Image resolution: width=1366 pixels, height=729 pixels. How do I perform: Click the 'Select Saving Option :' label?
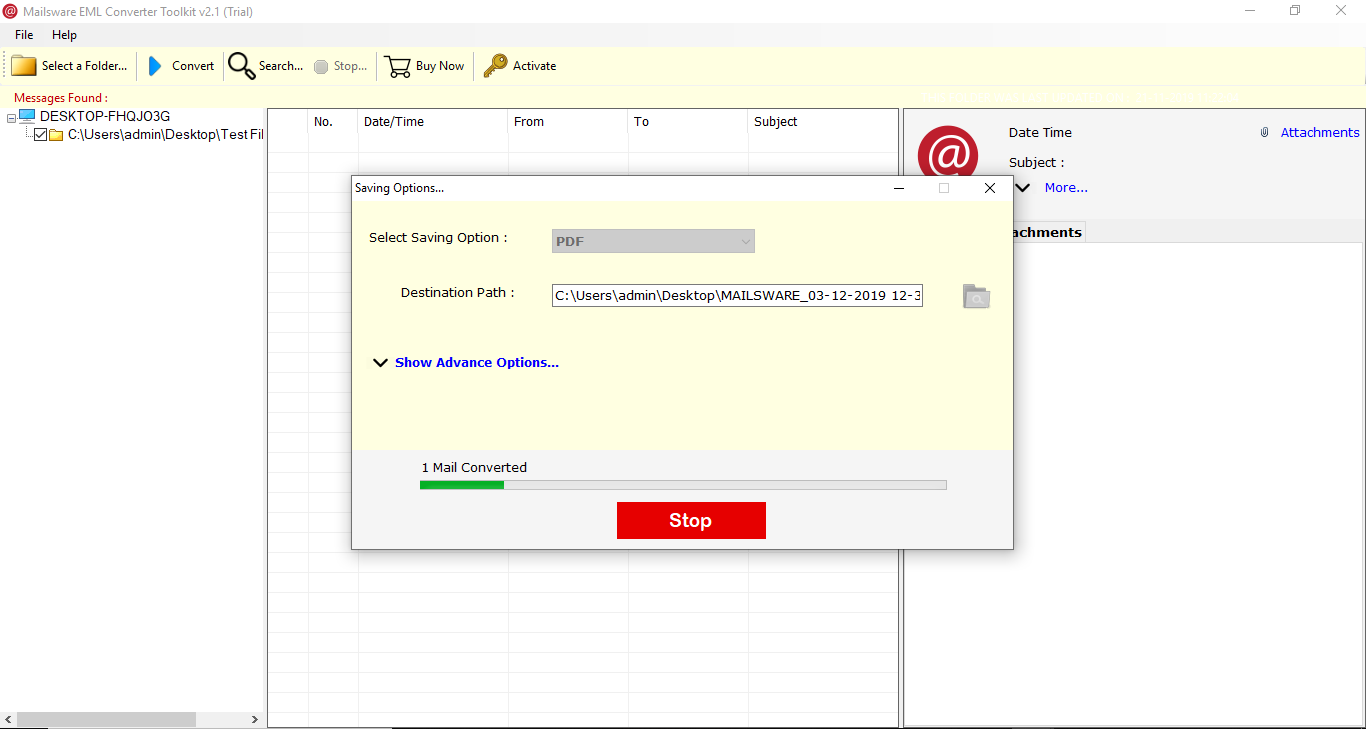438,238
